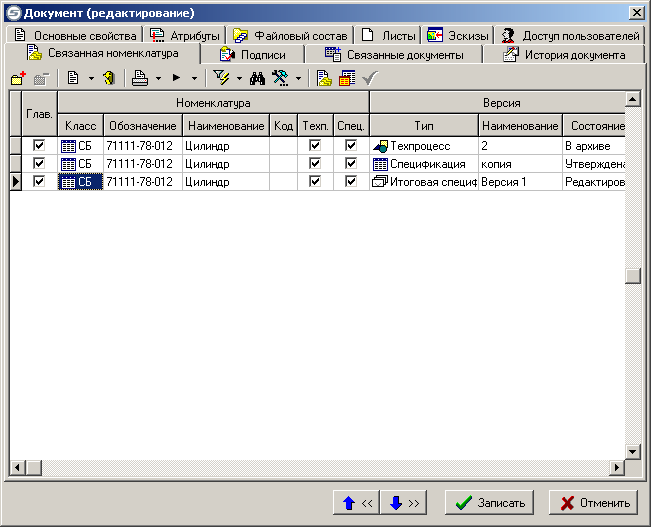This screenshot has width=651, height=527.
Task: Click the Записать button
Action: point(490,503)
